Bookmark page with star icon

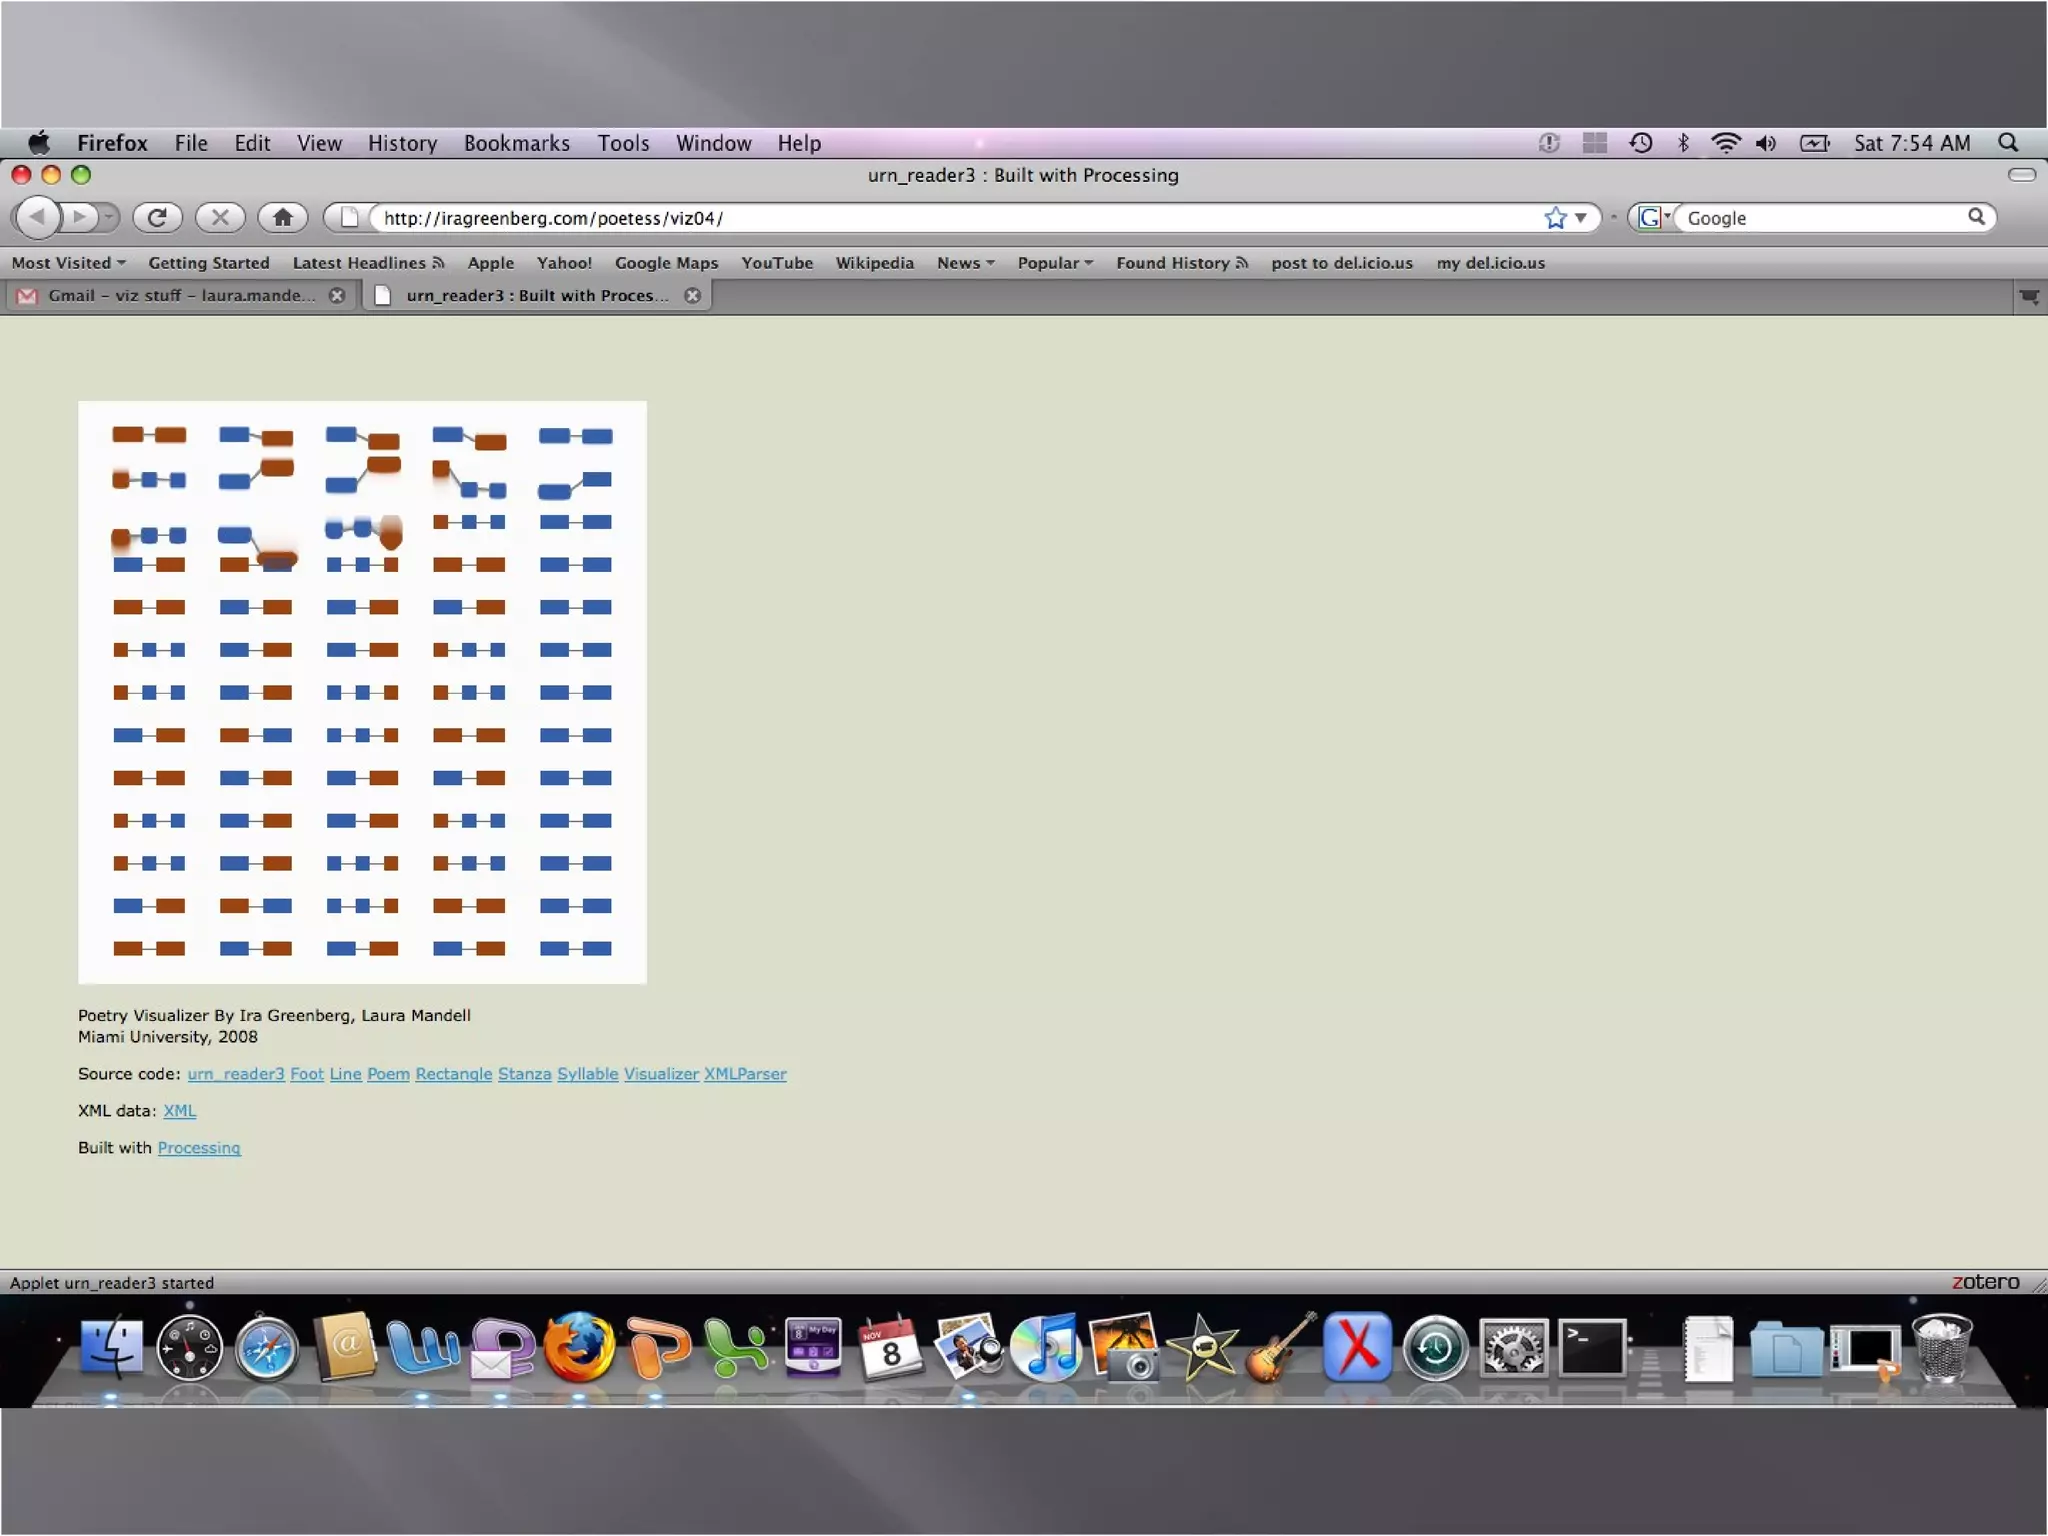[1555, 218]
